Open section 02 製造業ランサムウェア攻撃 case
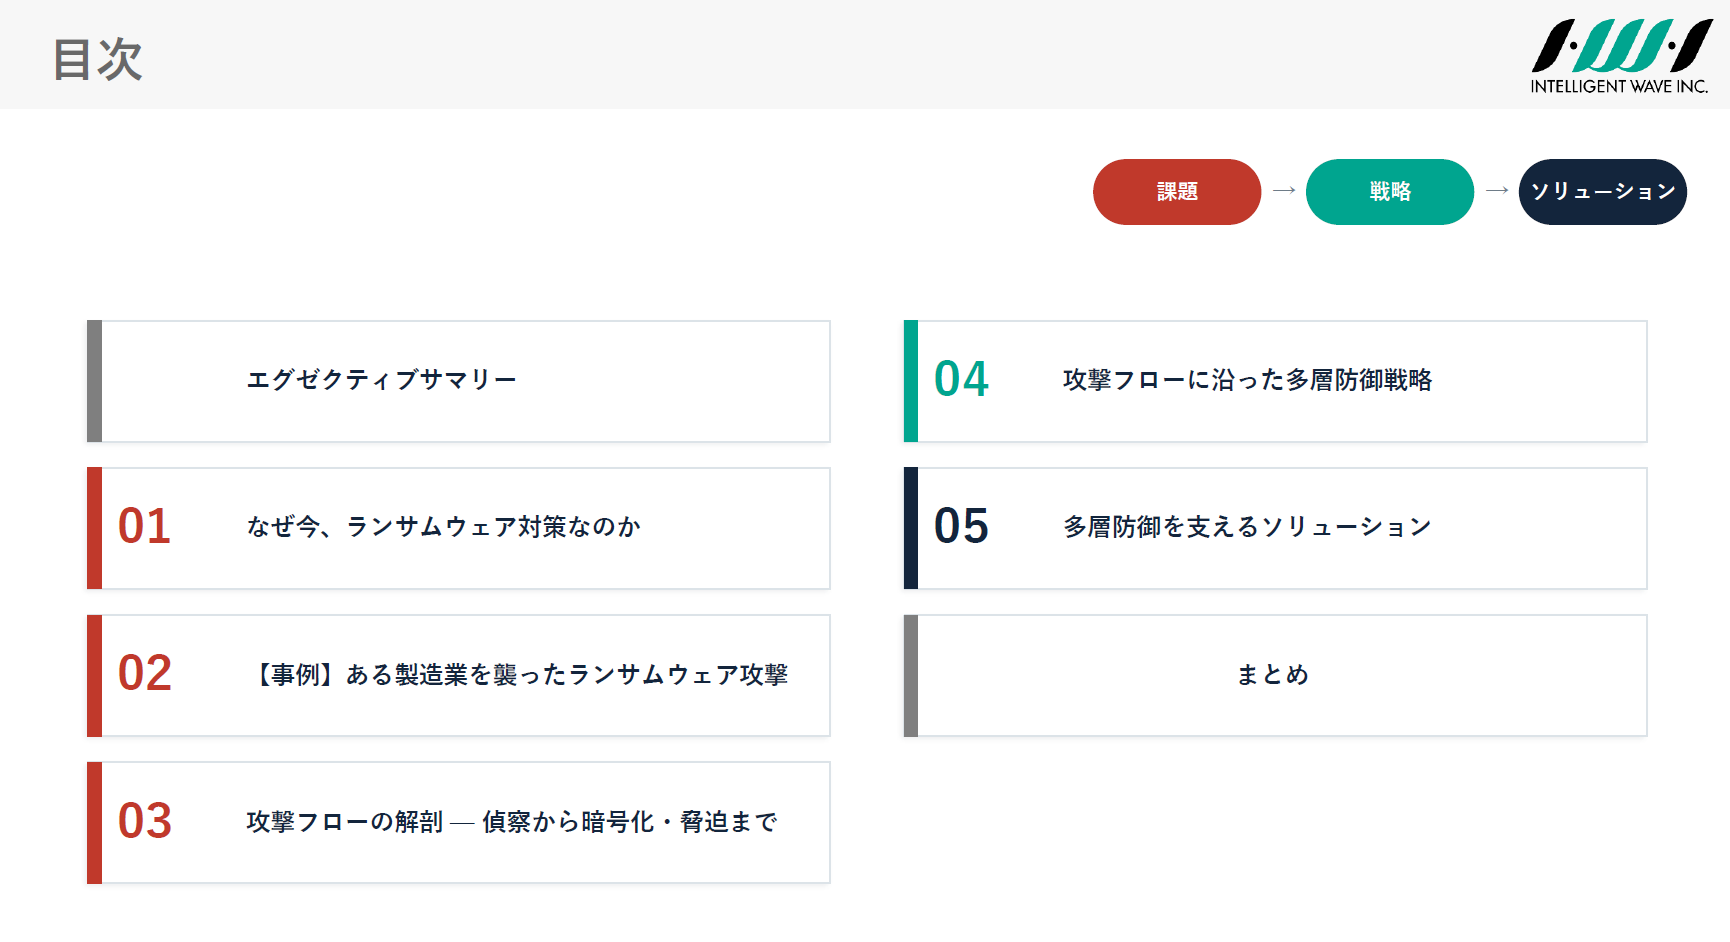The height and width of the screenshot is (942, 1730). click(459, 675)
